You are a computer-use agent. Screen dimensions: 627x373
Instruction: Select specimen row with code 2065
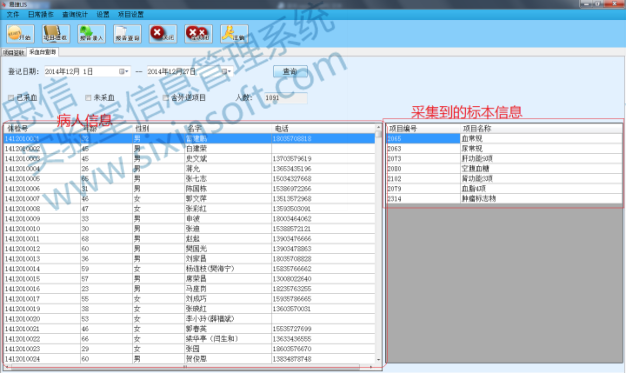pyautogui.click(x=504, y=139)
